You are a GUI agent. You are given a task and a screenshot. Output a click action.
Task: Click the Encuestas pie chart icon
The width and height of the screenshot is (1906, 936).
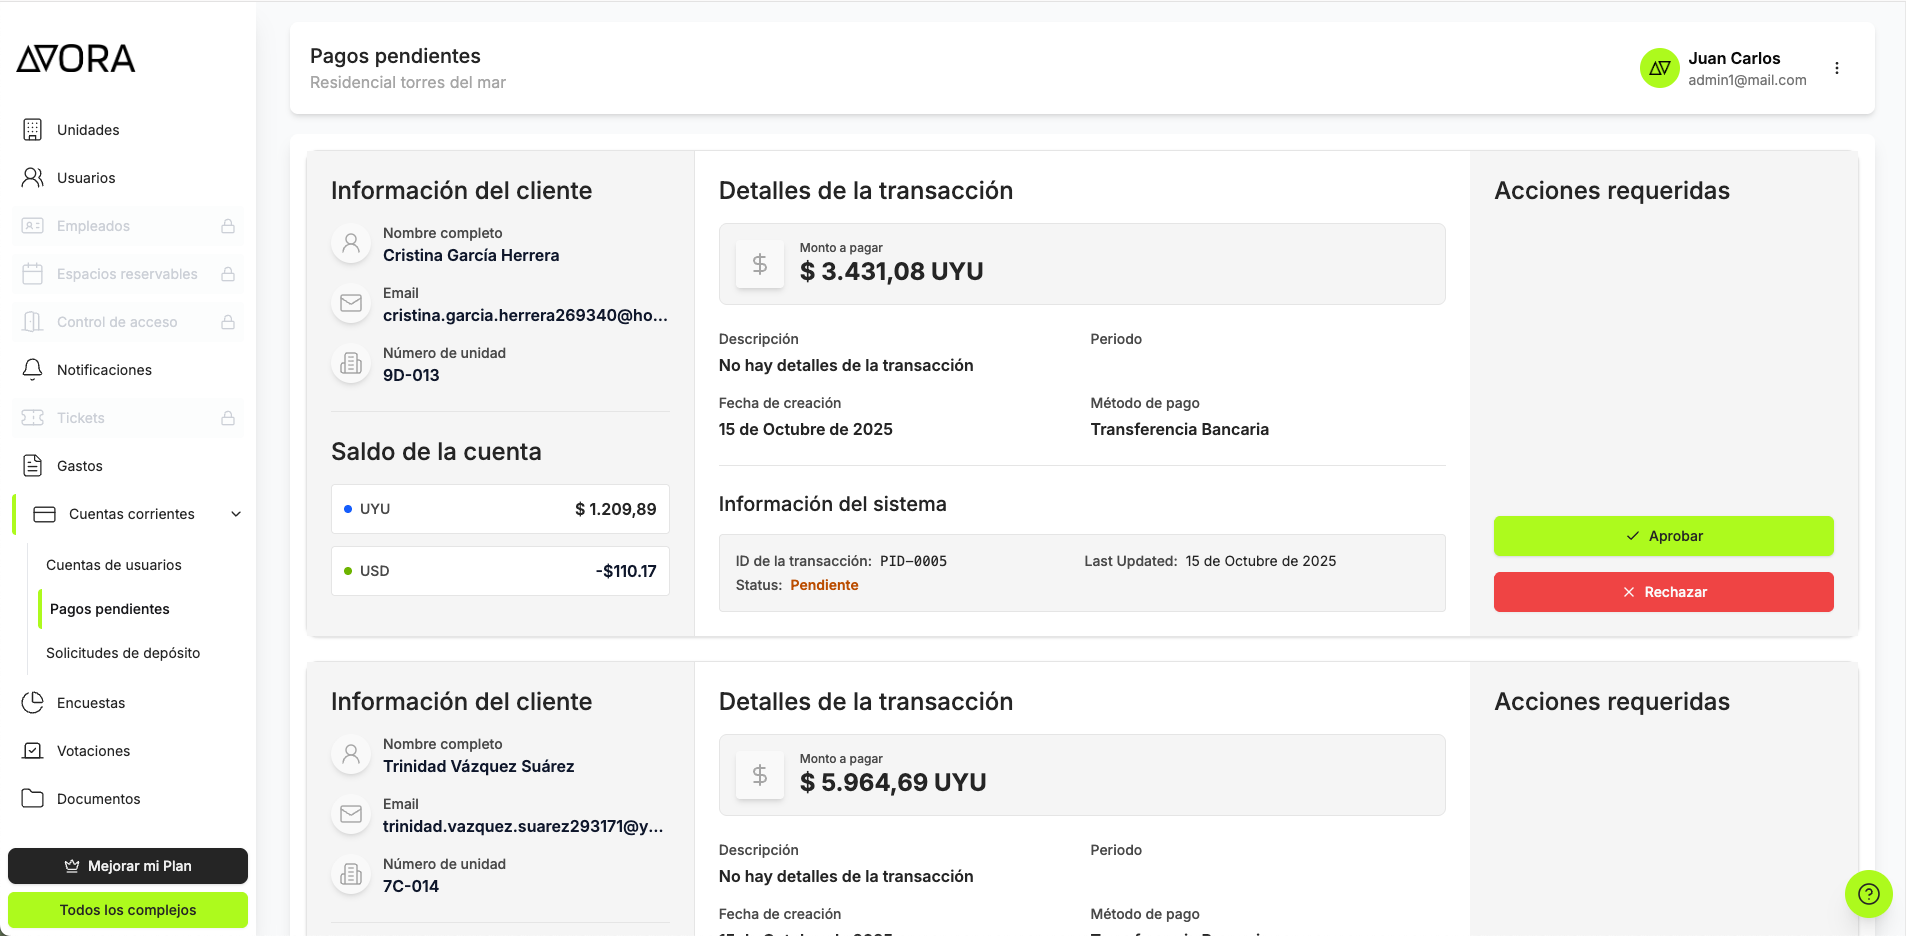tap(33, 702)
